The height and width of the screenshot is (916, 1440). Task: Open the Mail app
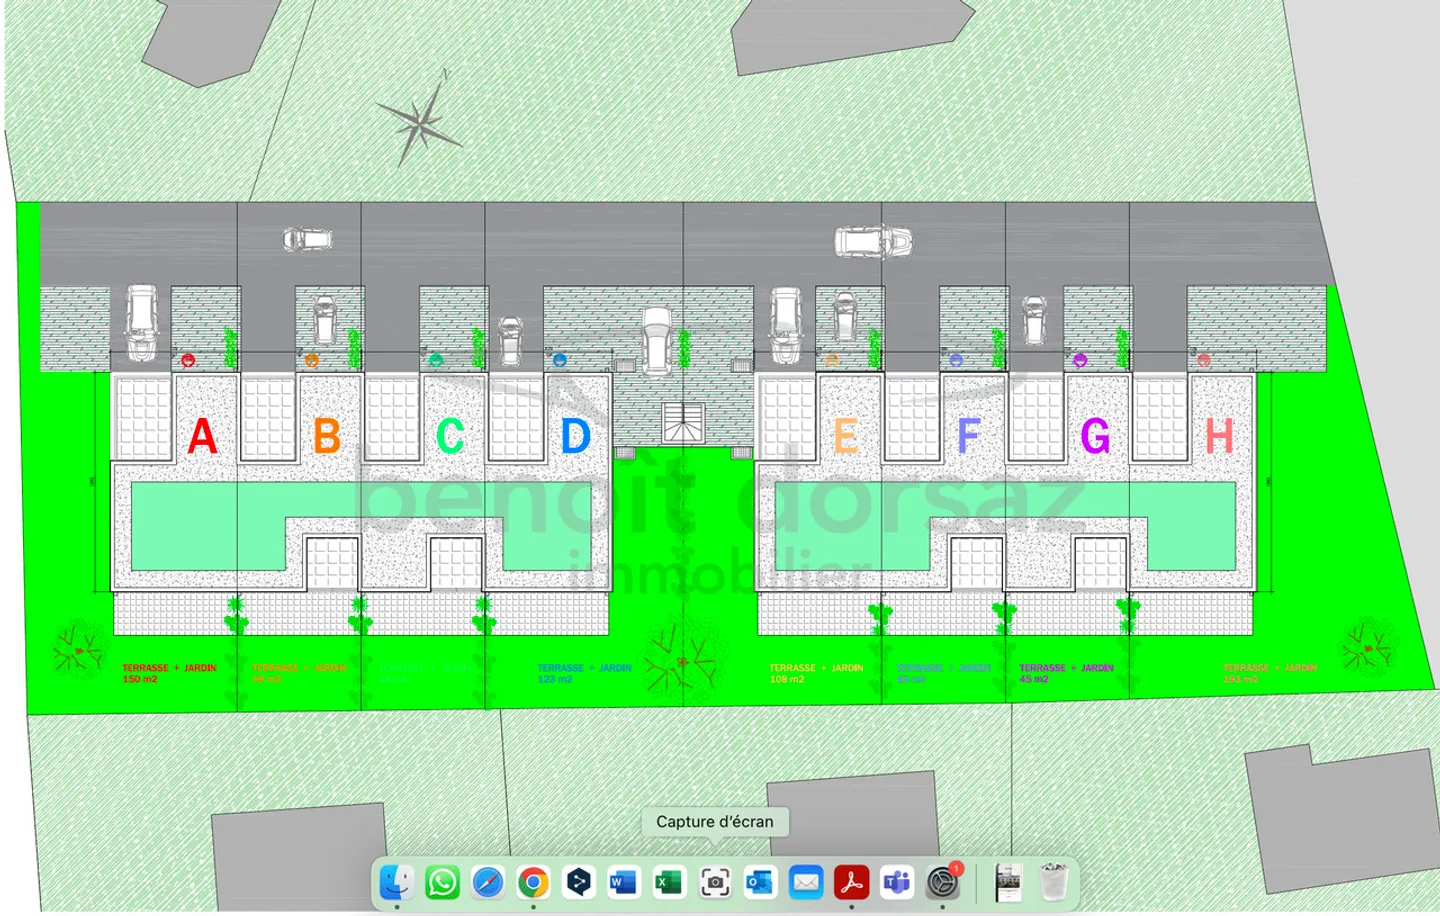[805, 883]
